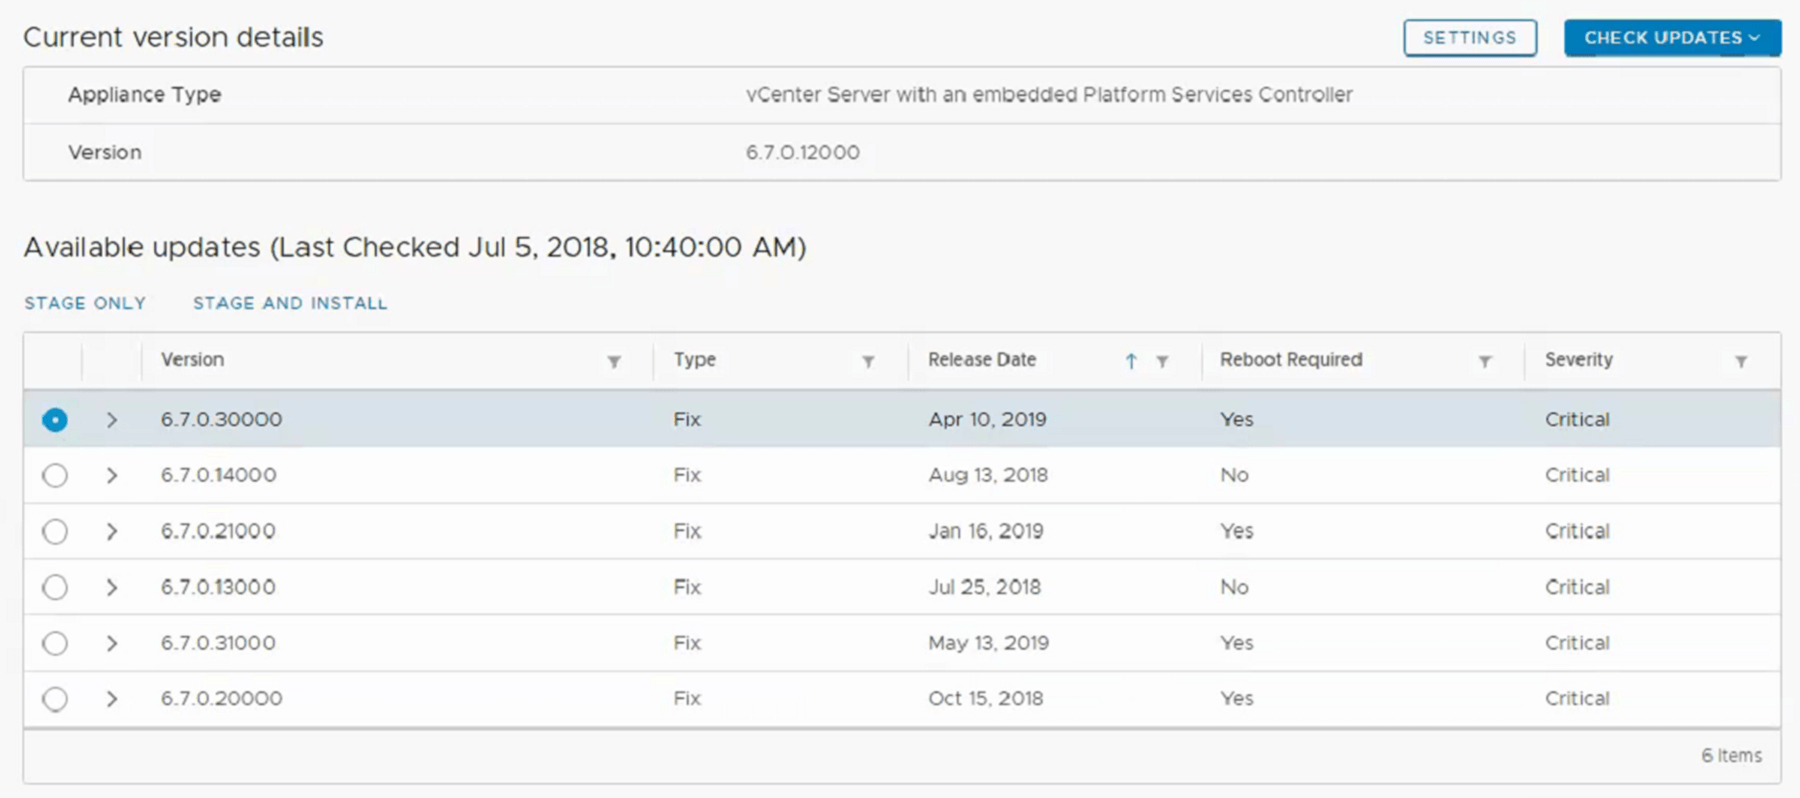
Task: Select the radio button for version 6.7.0.31000
Action: [55, 643]
